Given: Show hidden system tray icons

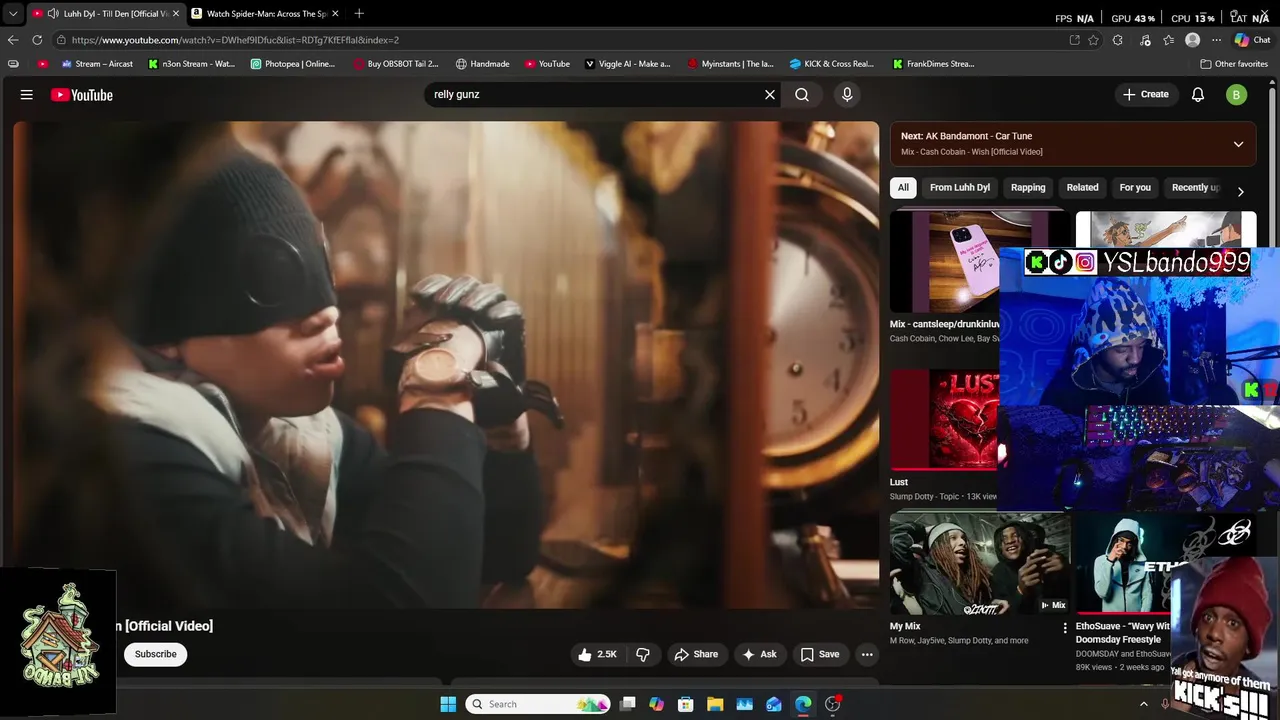Looking at the screenshot, I should [x=1144, y=704].
